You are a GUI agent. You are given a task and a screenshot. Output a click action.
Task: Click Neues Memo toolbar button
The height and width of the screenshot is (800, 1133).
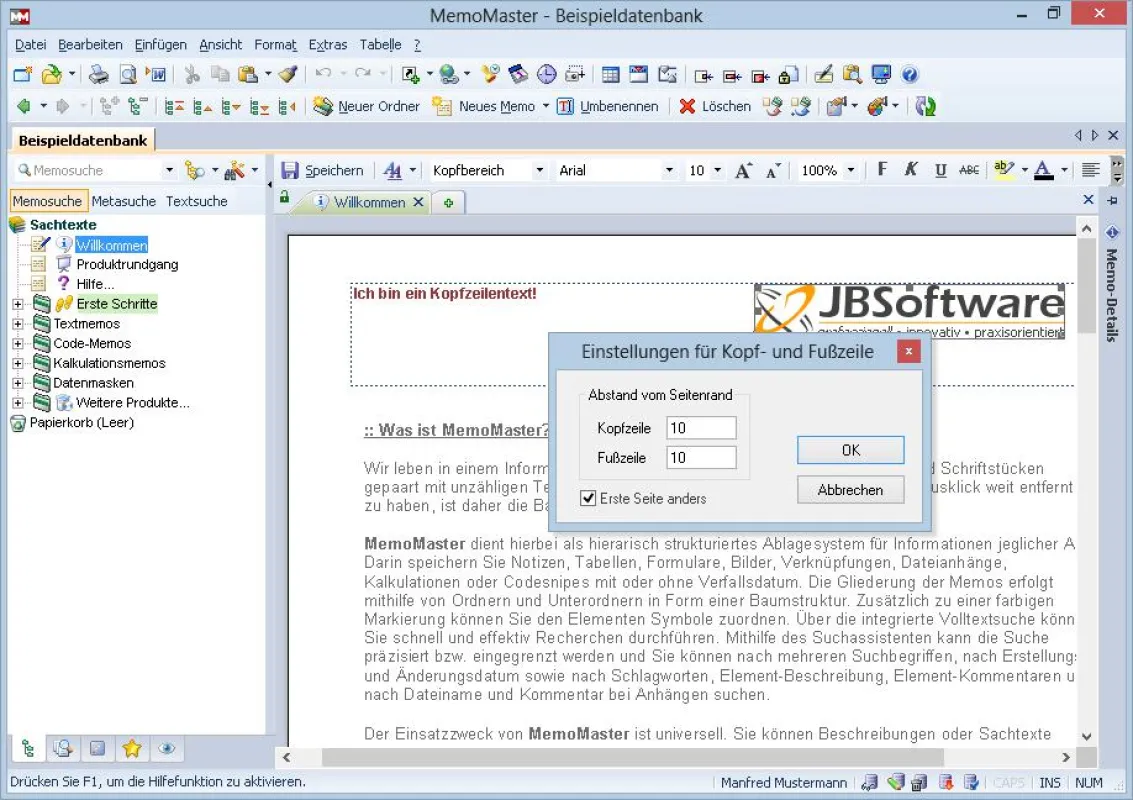483,106
